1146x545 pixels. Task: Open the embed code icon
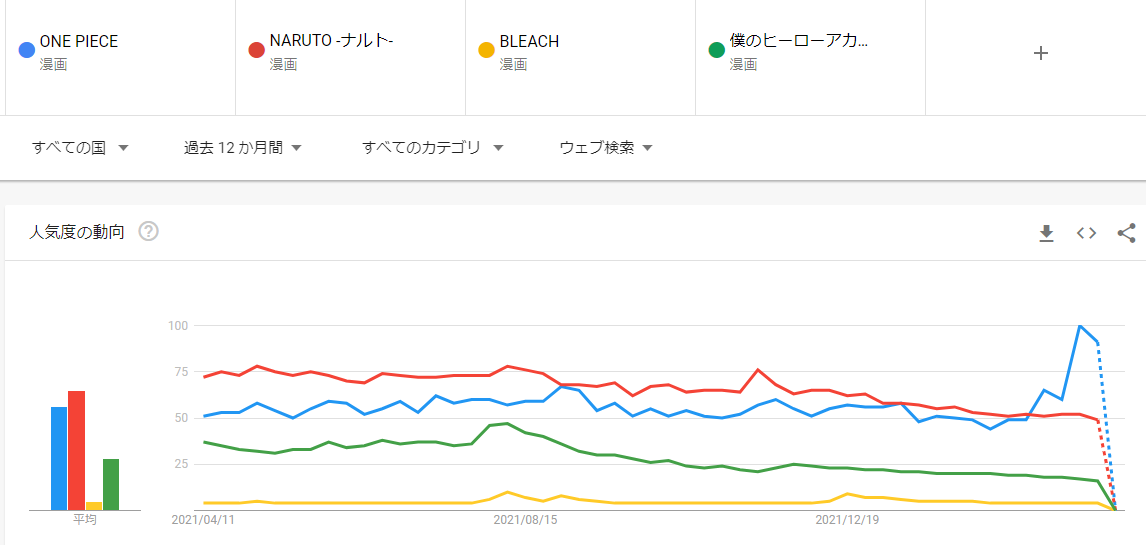[x=1086, y=233]
